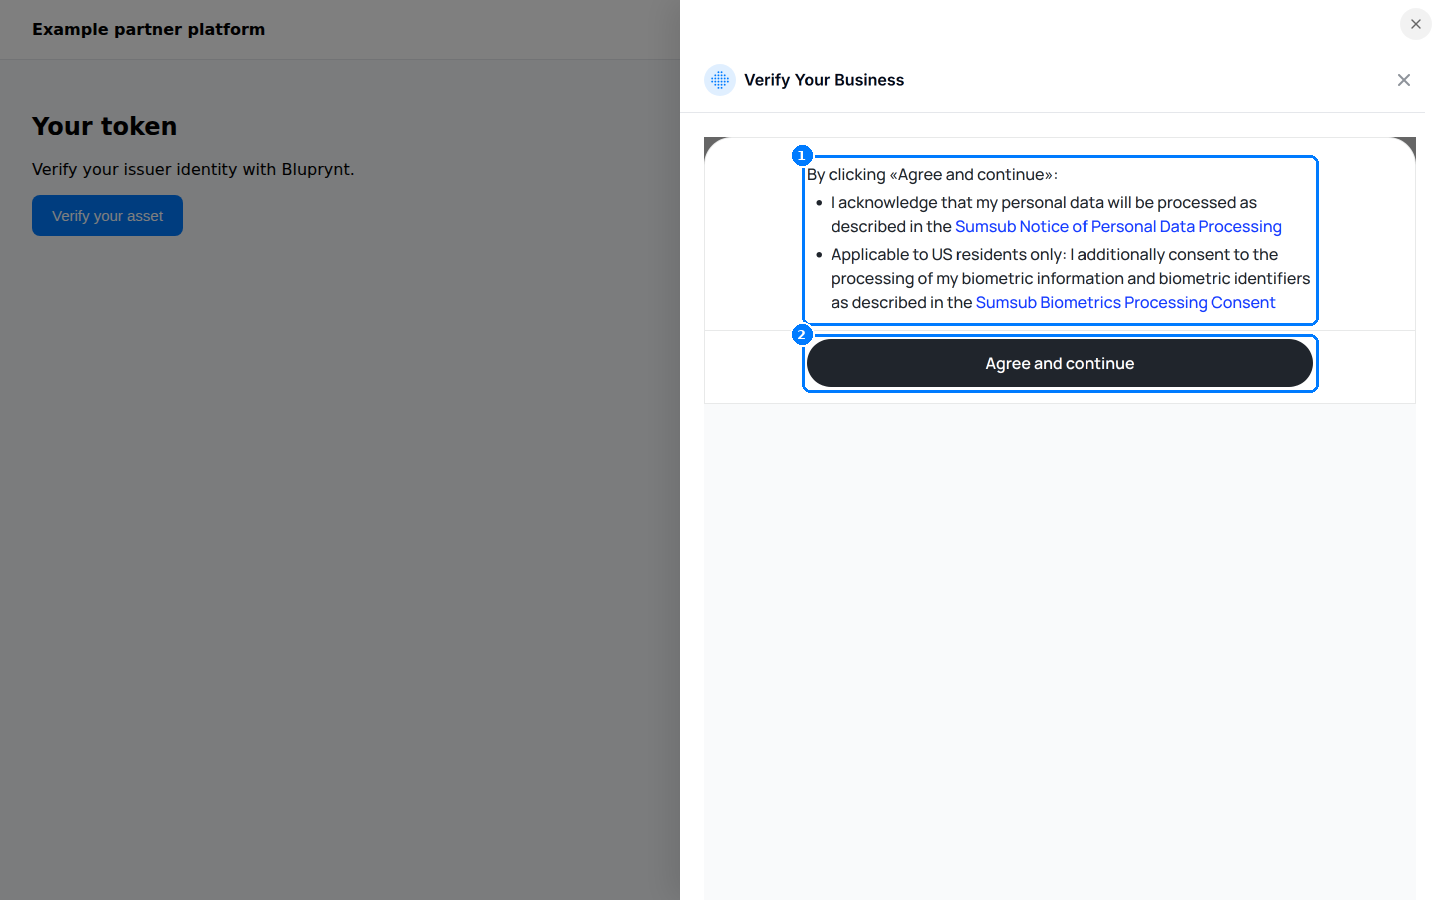The width and height of the screenshot is (1440, 900).
Task: Open Sumsub Biometrics Processing Consent link
Action: click(1125, 303)
